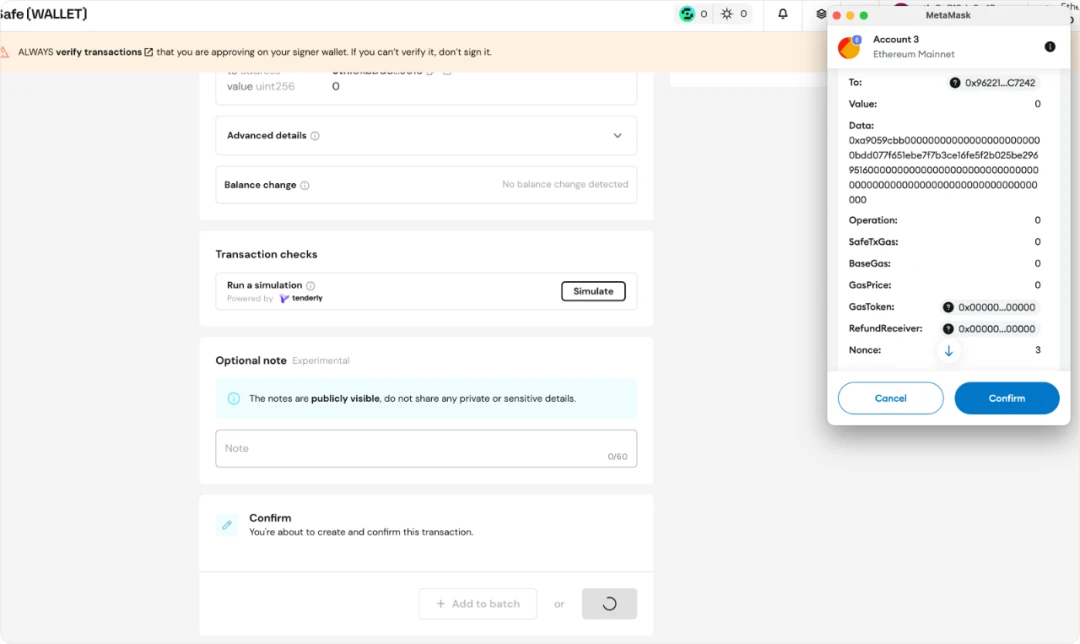Screen dimensions: 1080x644
Task: Click the sun-shaped points counter icon
Action: click(727, 14)
